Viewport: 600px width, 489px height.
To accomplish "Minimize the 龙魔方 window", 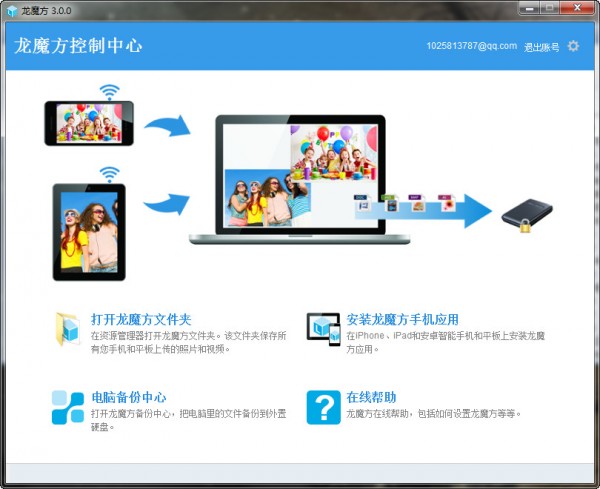I will pyautogui.click(x=530, y=8).
